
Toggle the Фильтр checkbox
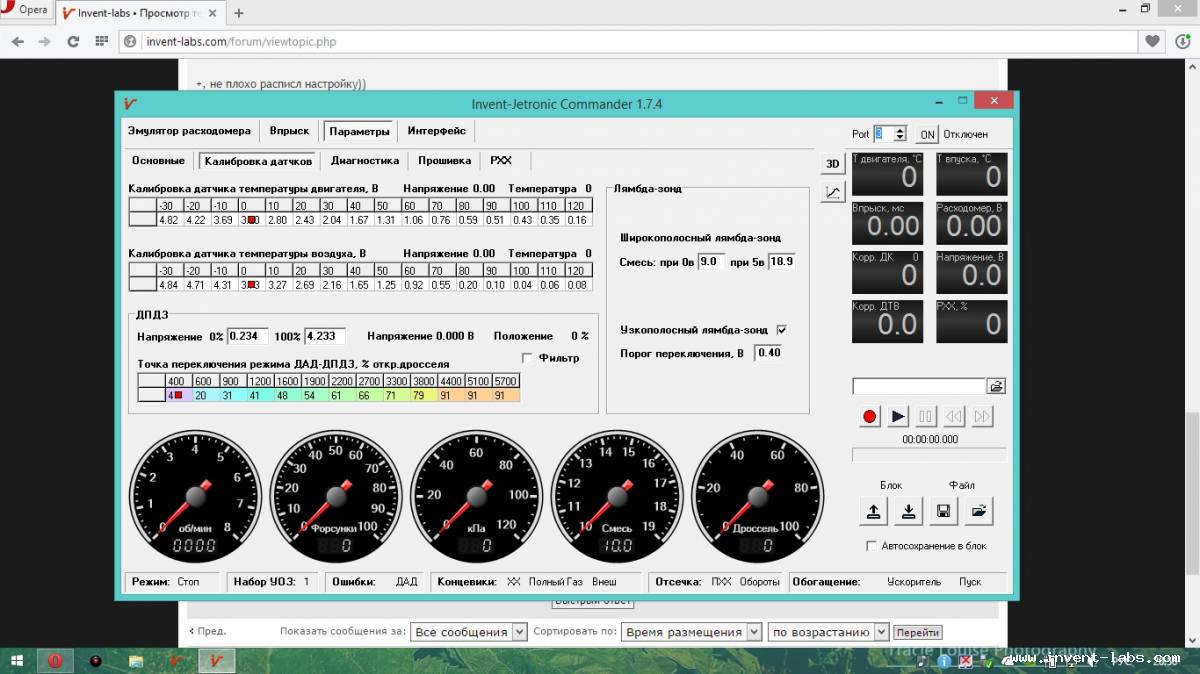[528, 357]
